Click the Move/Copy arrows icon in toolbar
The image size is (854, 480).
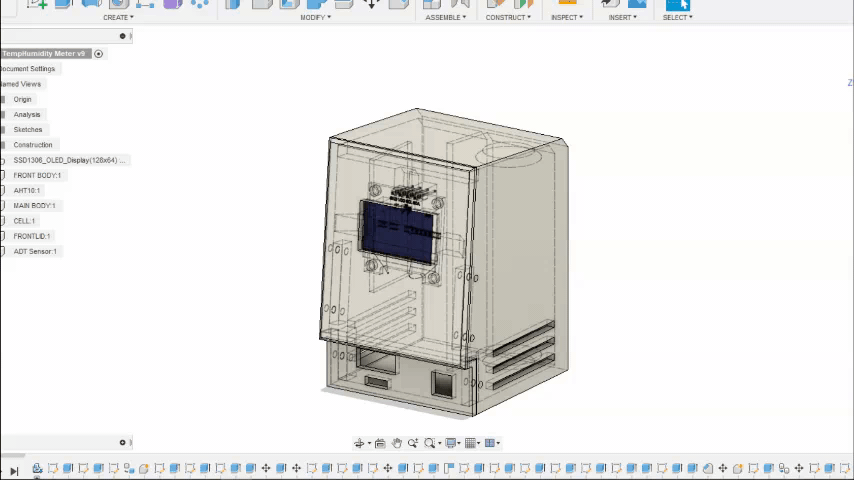(371, 4)
